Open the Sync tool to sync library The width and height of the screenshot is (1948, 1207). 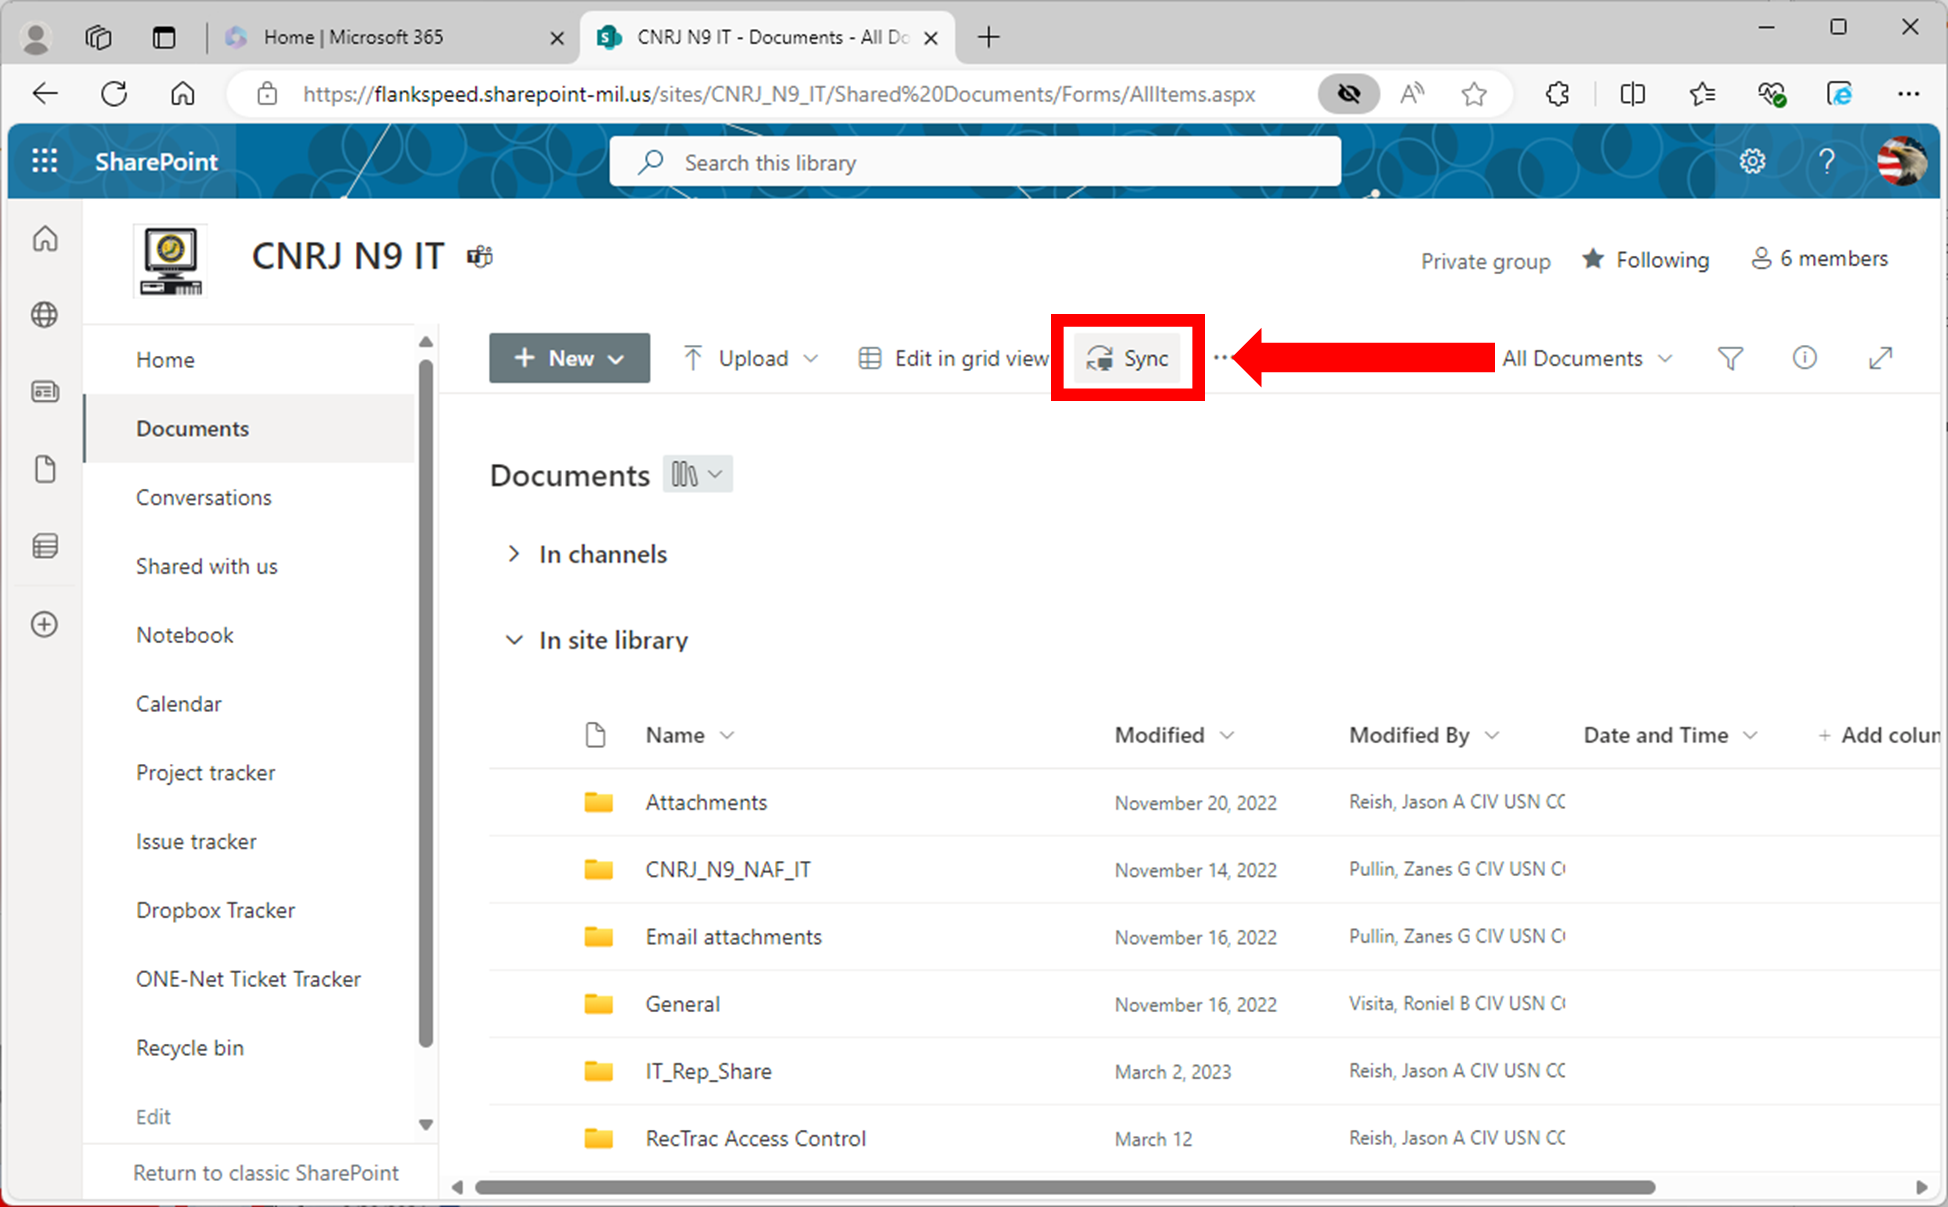(x=1127, y=358)
